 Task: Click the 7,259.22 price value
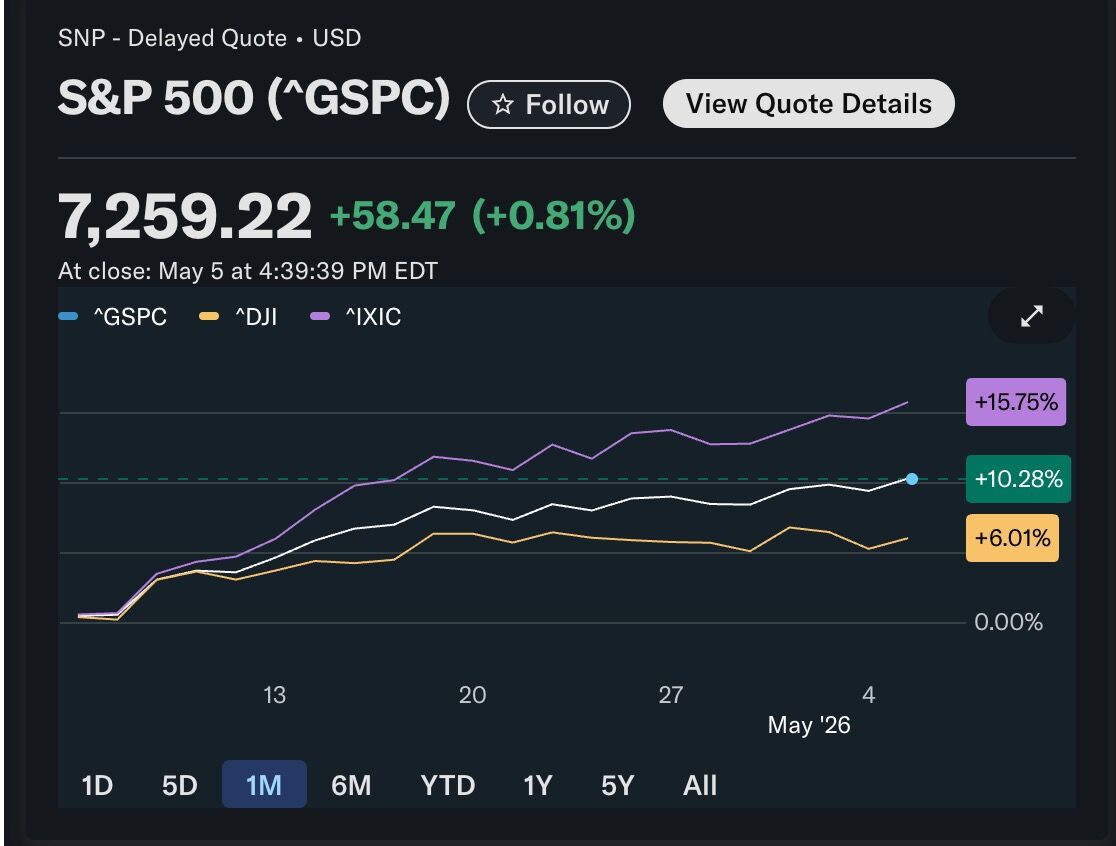point(185,216)
